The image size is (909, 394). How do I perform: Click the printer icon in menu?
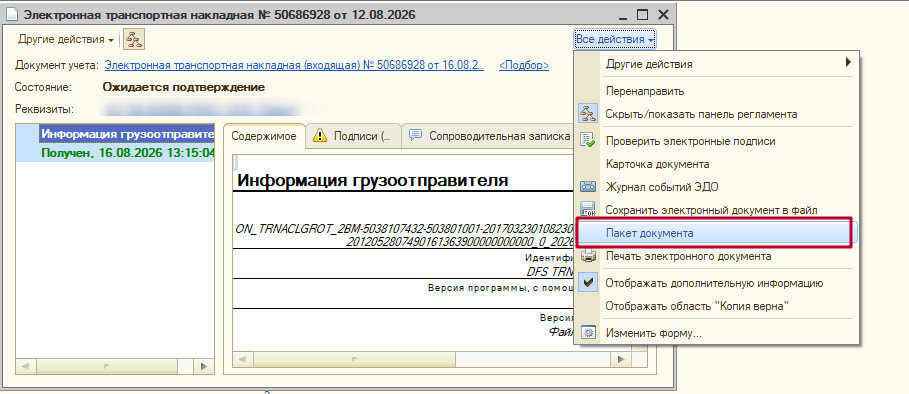588,256
